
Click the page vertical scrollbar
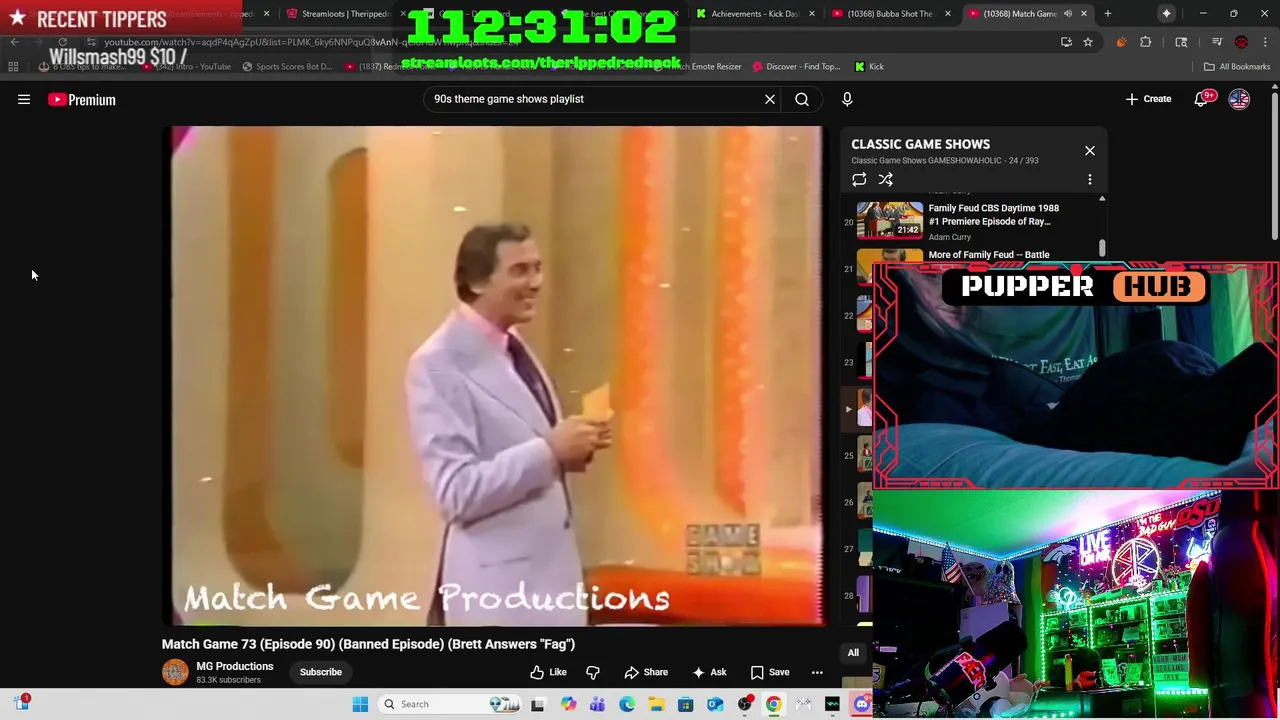[x=1274, y=165]
